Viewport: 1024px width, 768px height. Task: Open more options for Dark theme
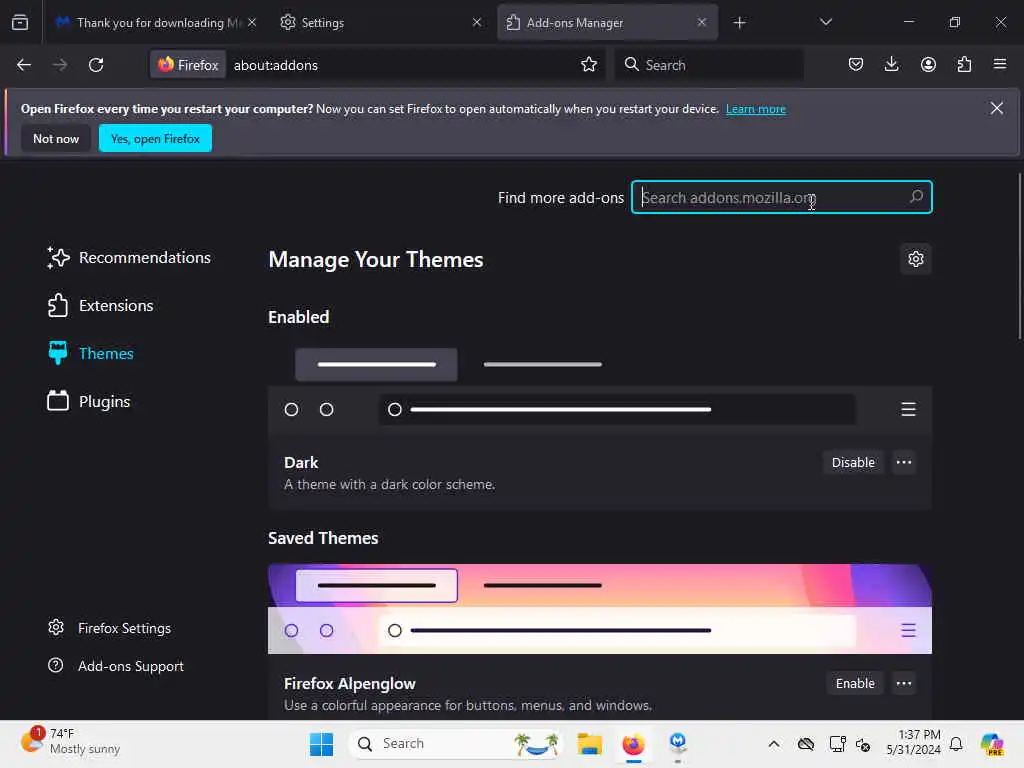904,462
